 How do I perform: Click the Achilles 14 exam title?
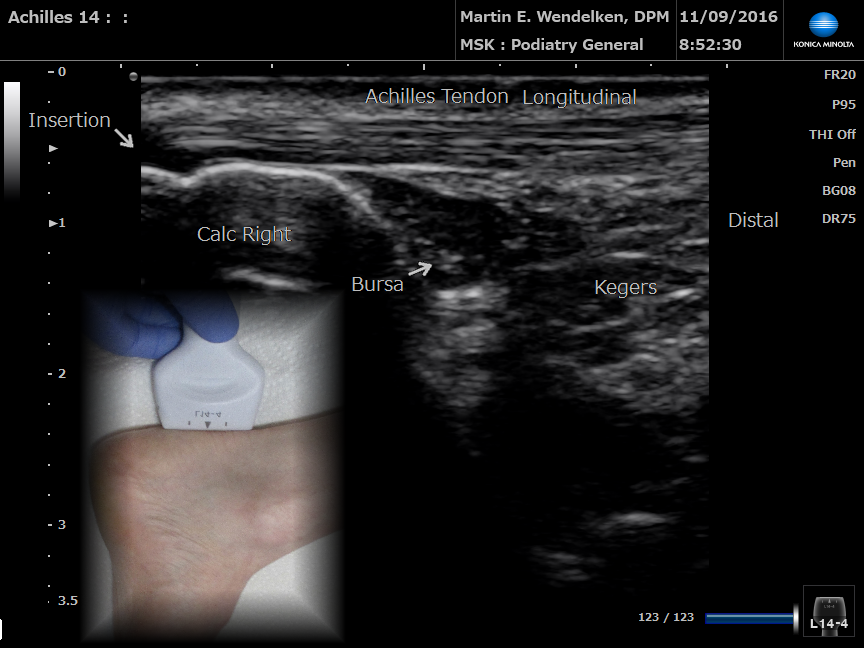tap(68, 17)
